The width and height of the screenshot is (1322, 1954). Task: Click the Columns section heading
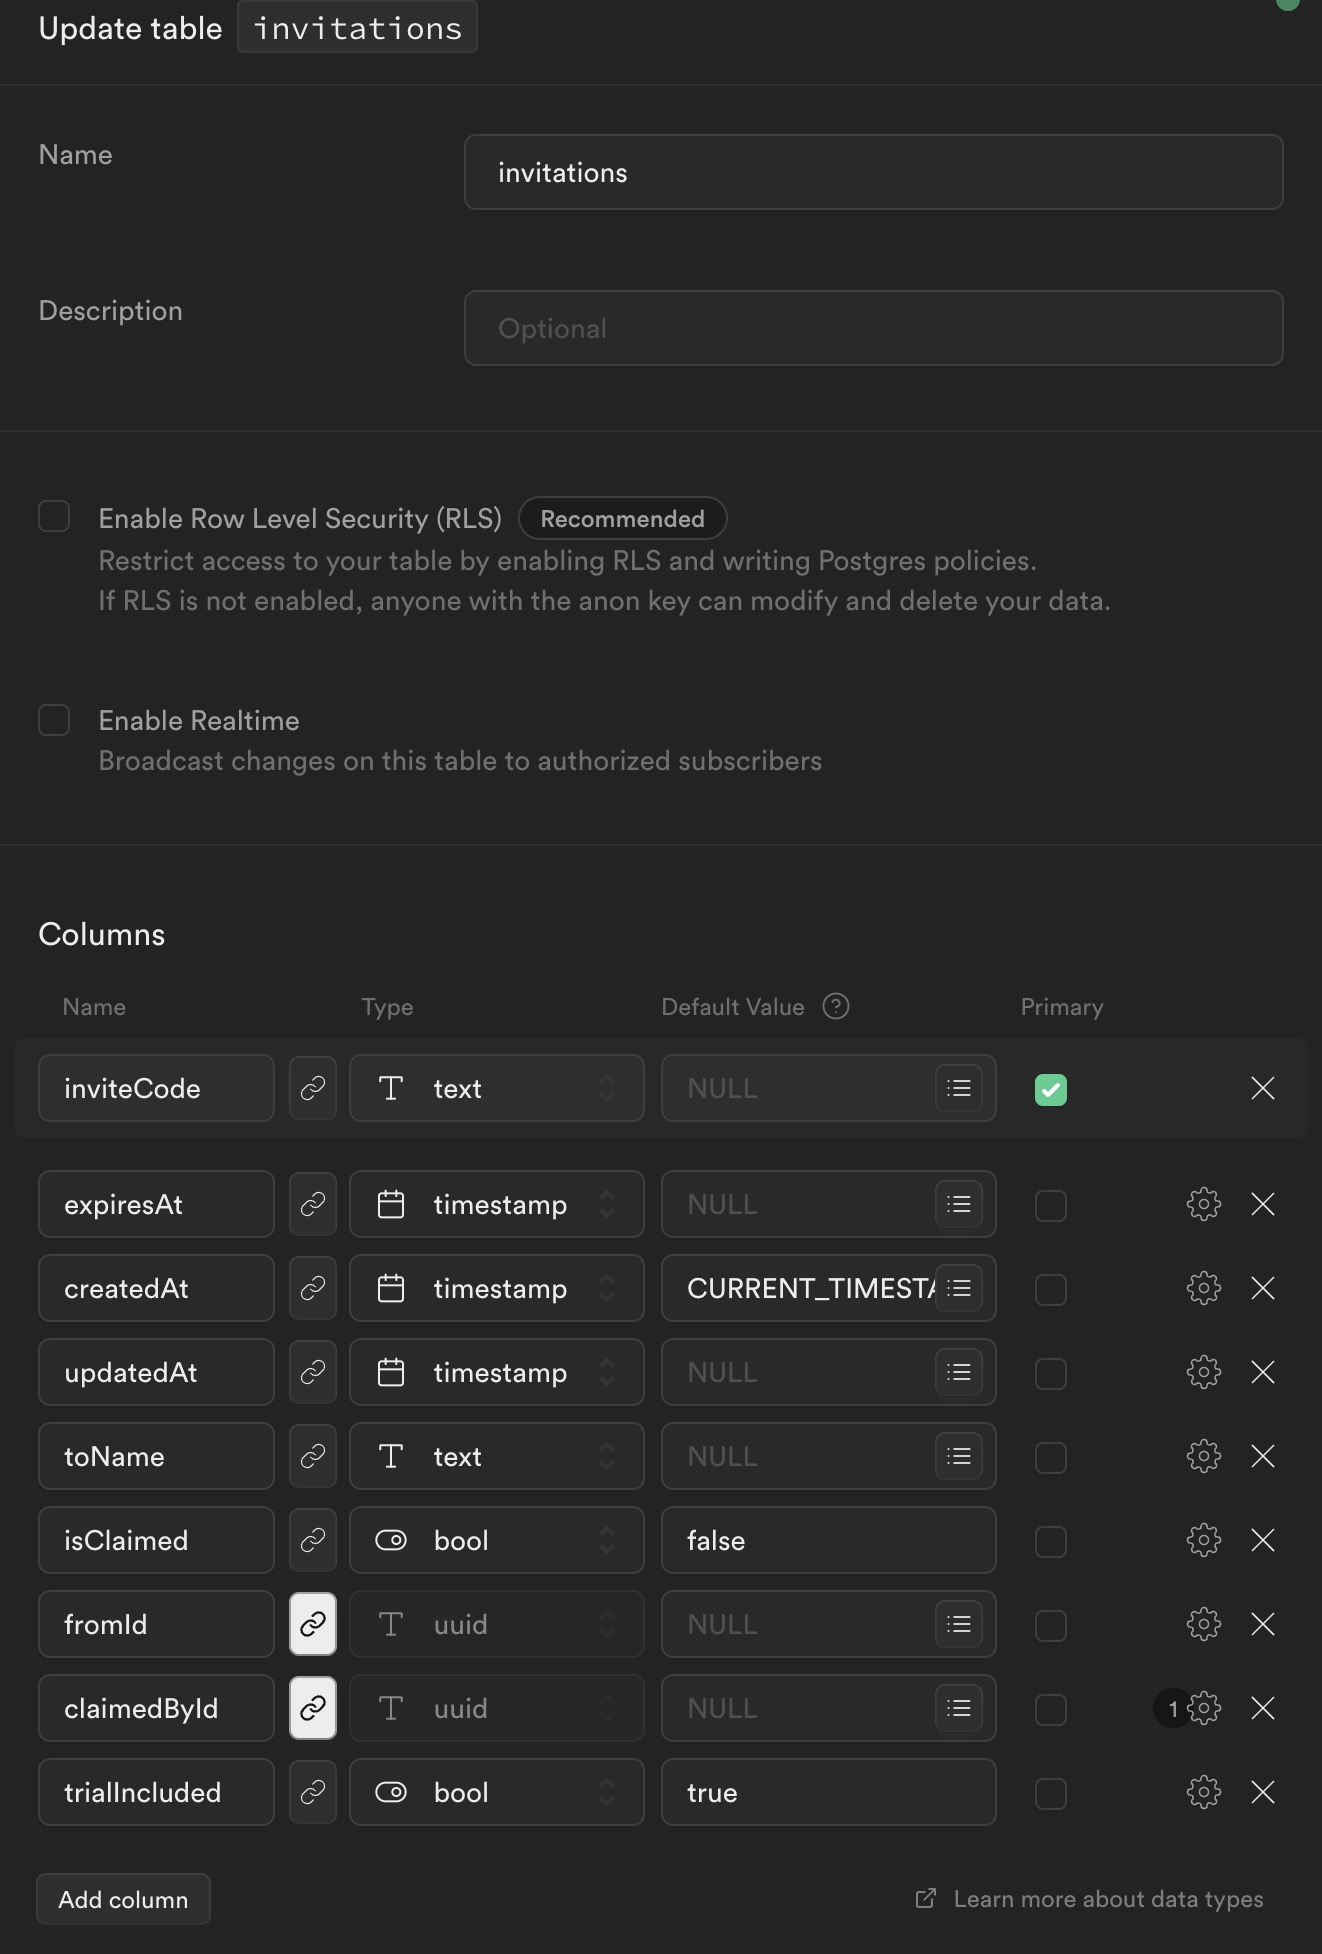pyautogui.click(x=102, y=934)
